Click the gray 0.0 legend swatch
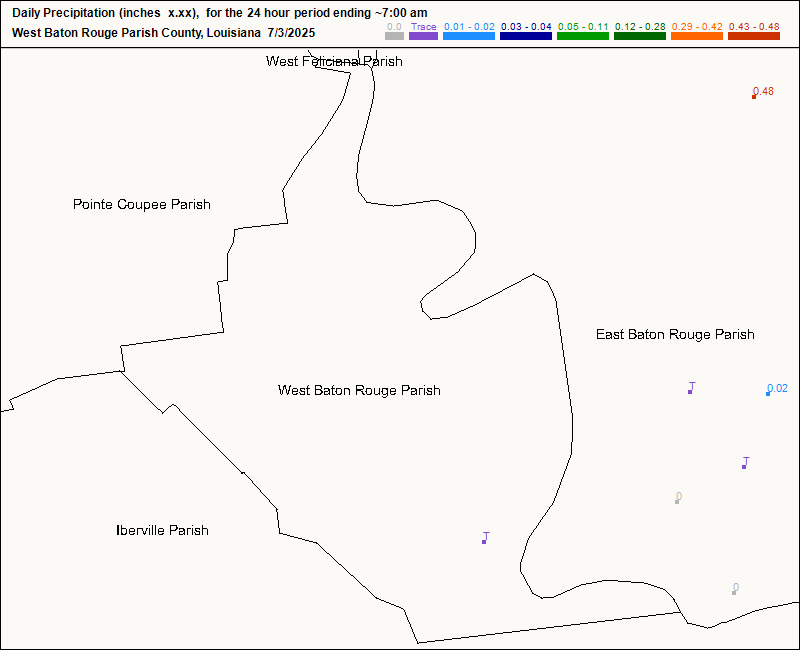 coord(394,36)
